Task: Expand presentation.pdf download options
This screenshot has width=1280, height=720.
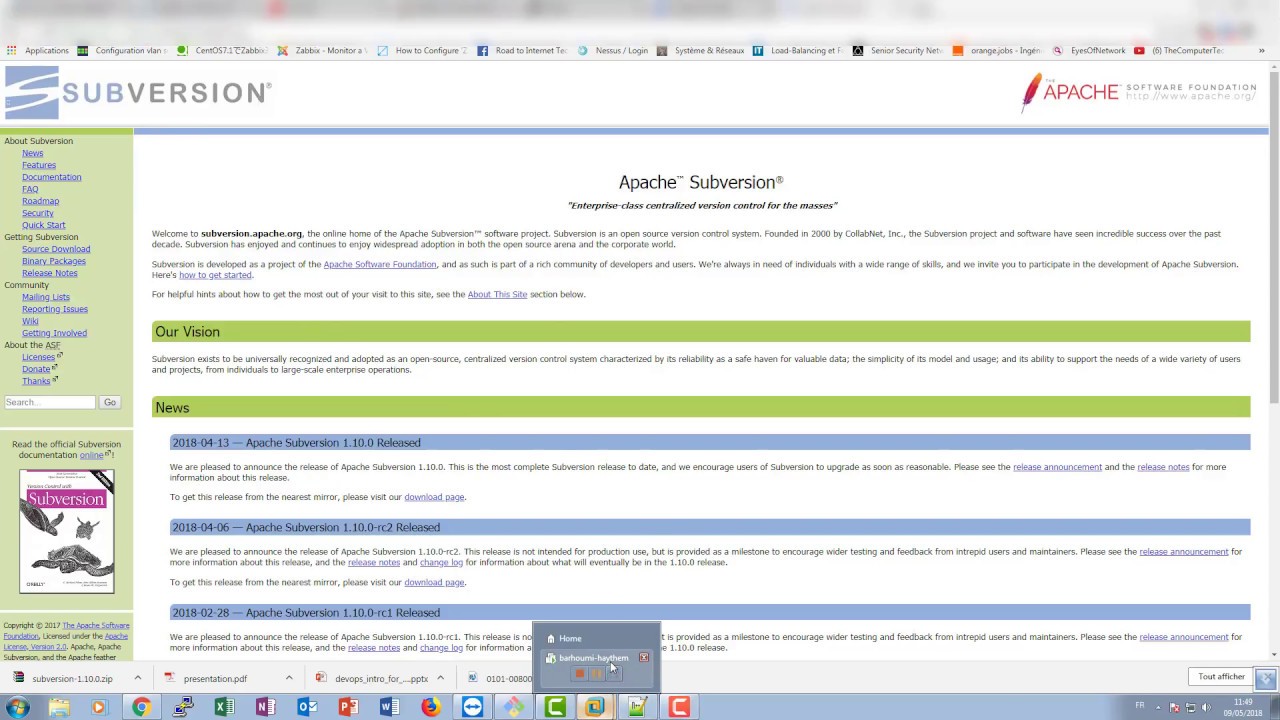Action: point(288,678)
